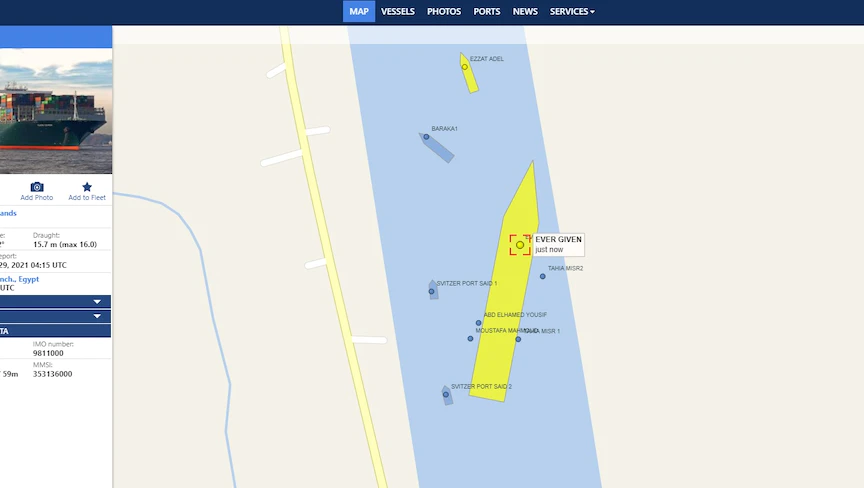
Task: Click the SVITZER PORT SAID 1 tug icon
Action: pyautogui.click(x=433, y=290)
